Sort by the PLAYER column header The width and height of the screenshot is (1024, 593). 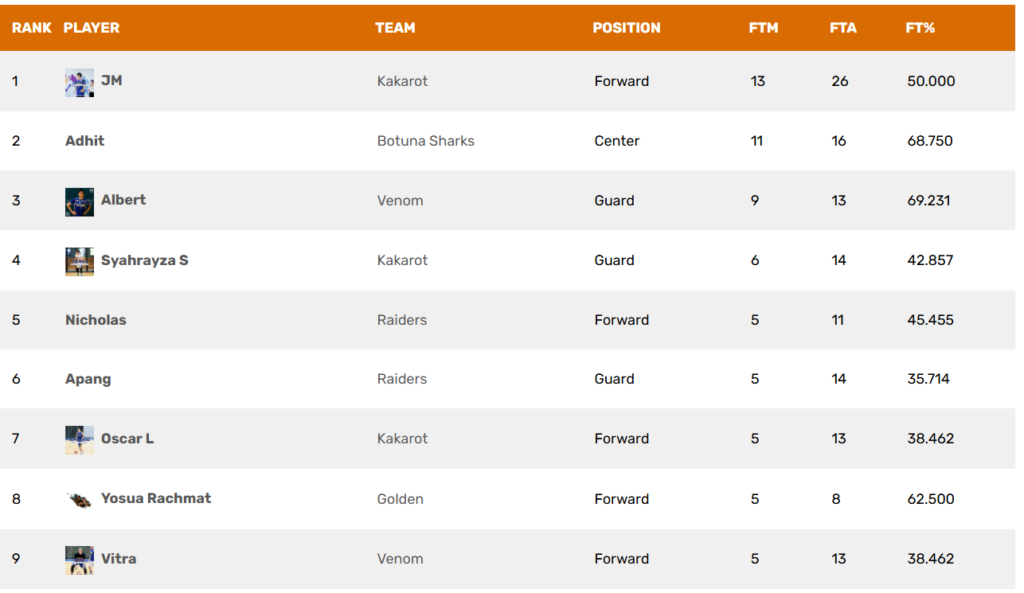pos(91,28)
